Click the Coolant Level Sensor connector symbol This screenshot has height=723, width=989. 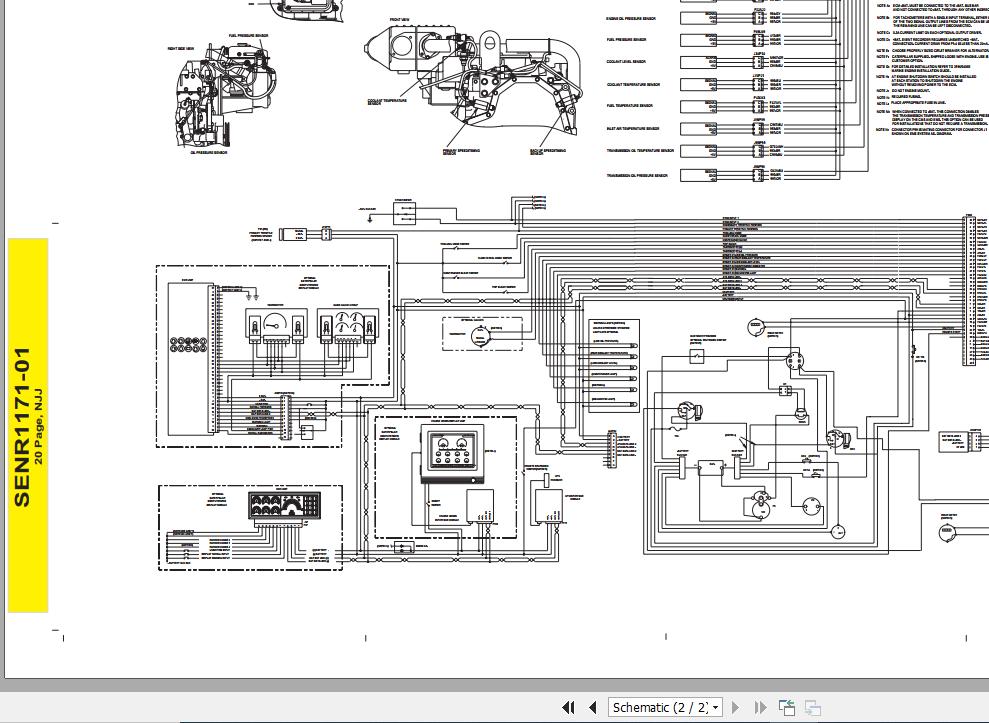point(759,60)
